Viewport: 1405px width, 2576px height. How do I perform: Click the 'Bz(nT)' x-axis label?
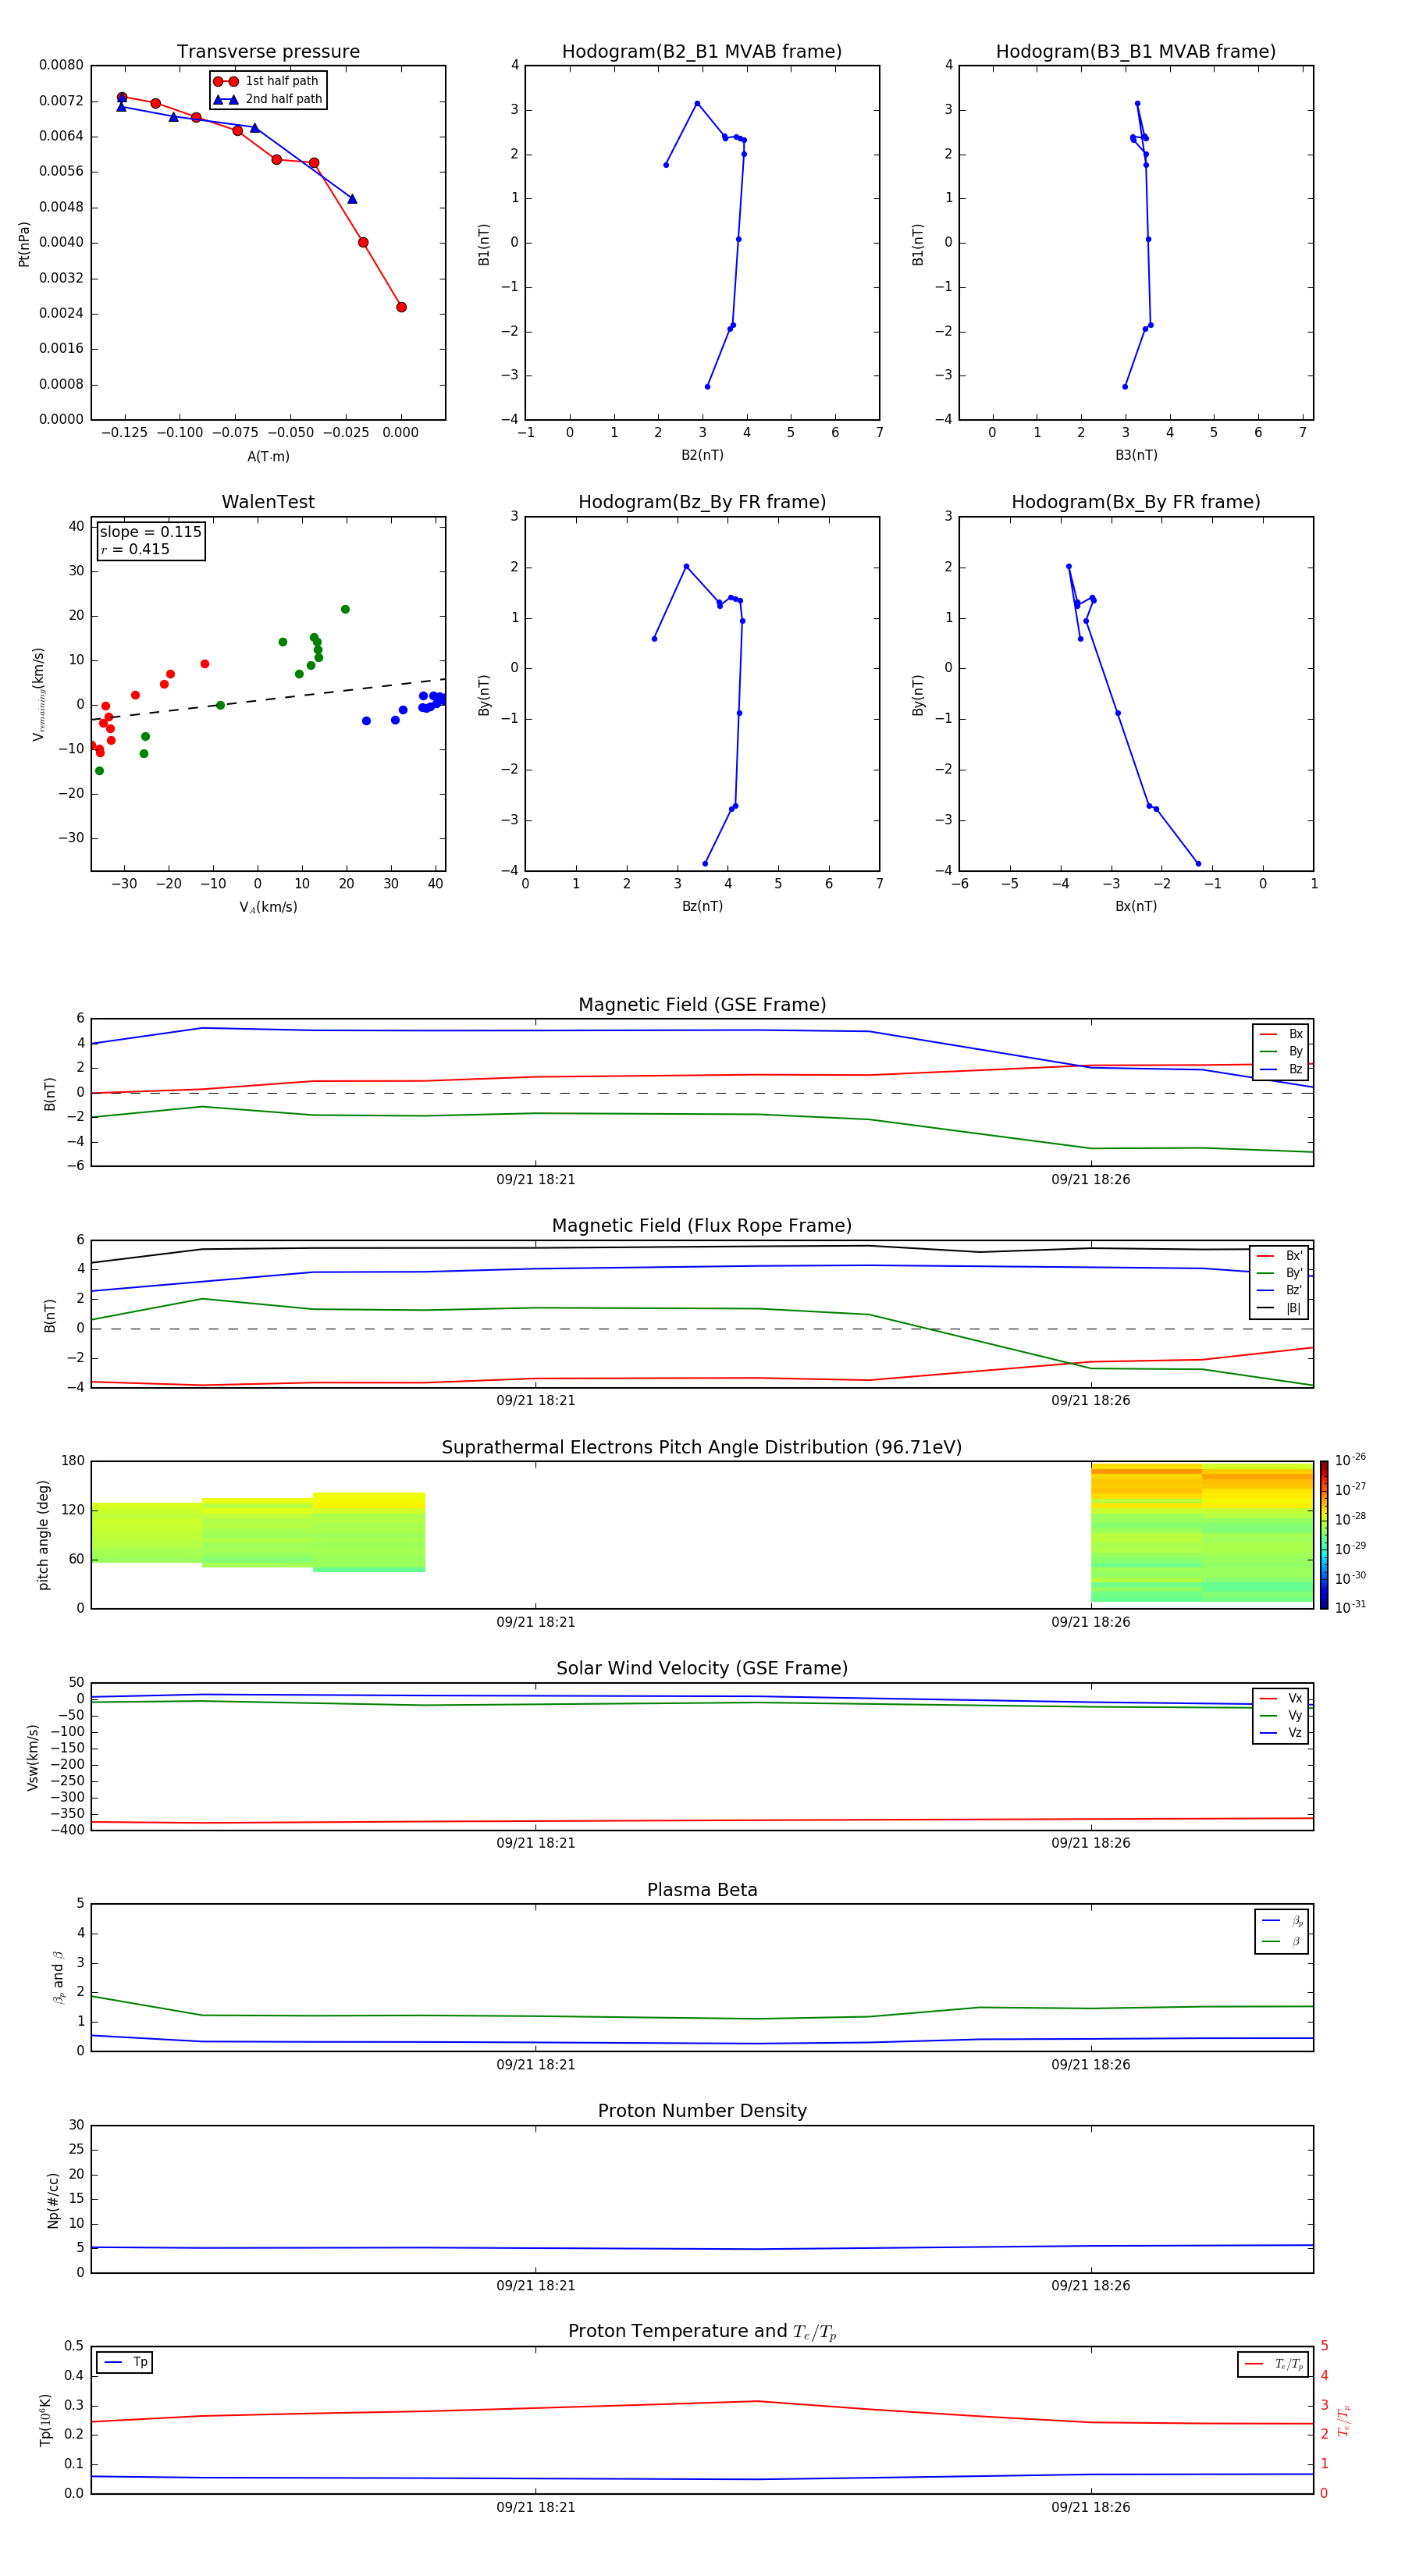[x=702, y=906]
